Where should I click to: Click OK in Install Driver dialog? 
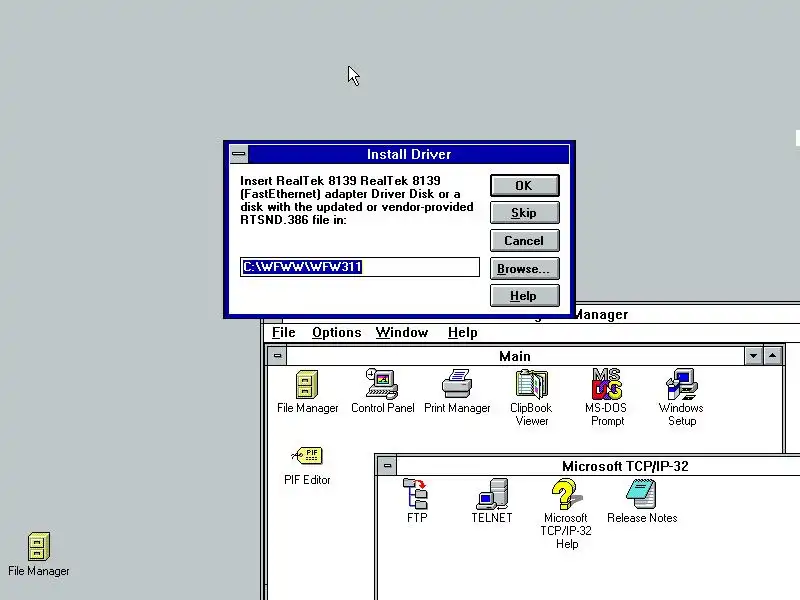click(524, 186)
